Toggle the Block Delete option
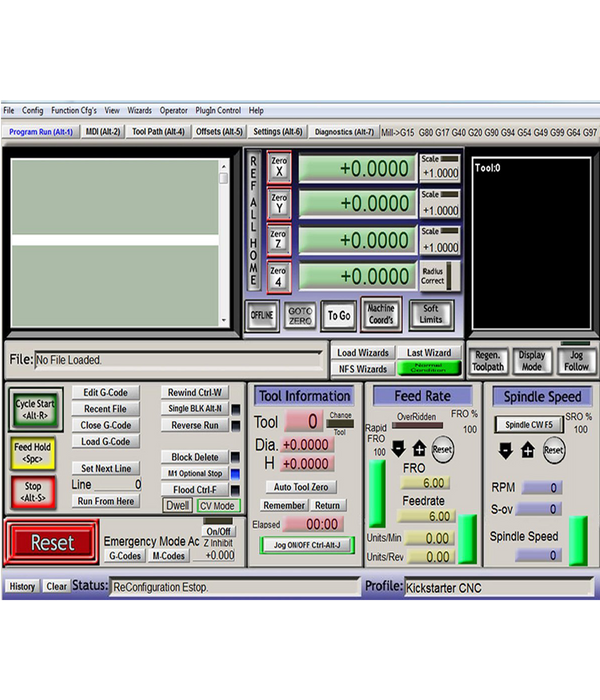Image resolution: width=600 pixels, height=700 pixels. click(194, 457)
